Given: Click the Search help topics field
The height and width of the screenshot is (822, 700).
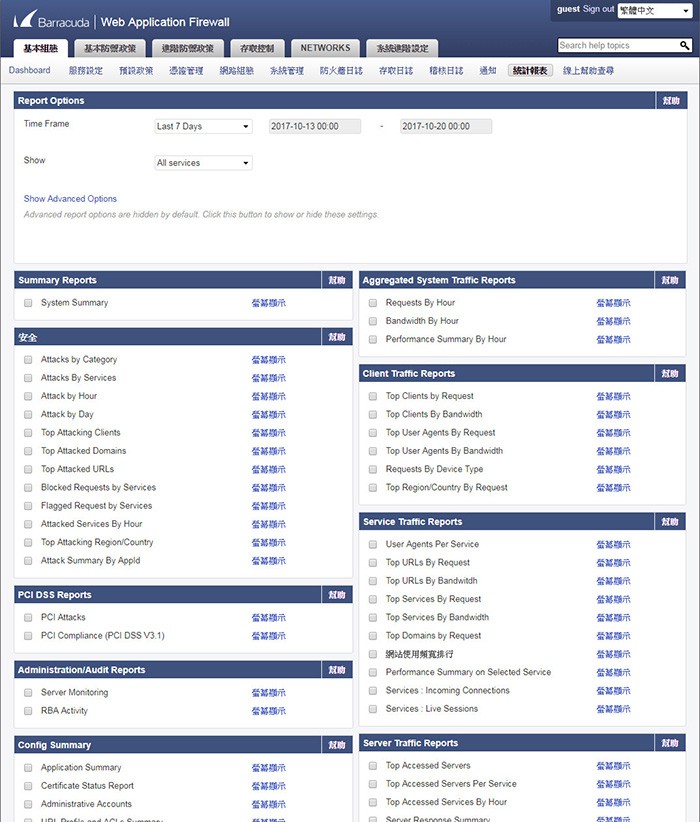Looking at the screenshot, I should click(x=617, y=46).
